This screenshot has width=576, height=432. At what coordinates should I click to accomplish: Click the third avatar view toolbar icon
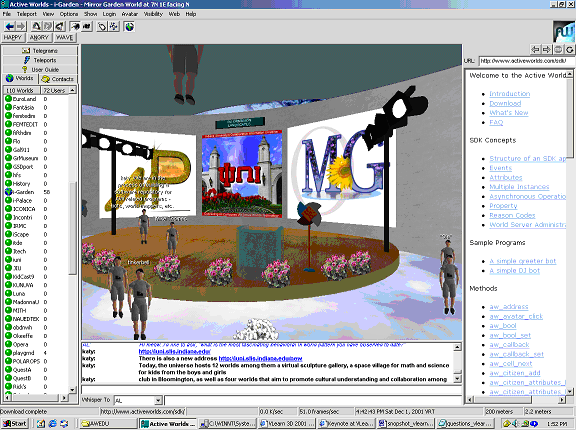(60, 26)
